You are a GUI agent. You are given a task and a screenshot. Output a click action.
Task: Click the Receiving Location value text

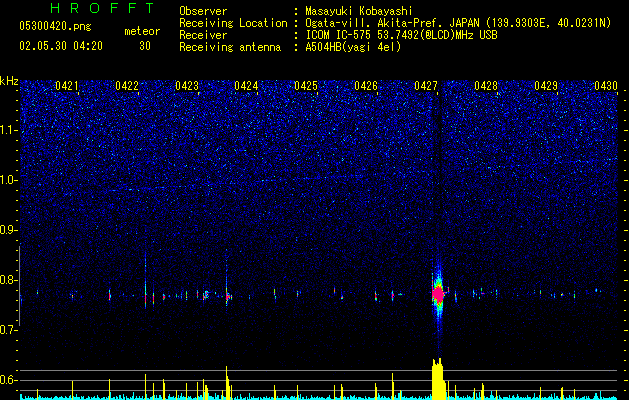click(x=458, y=23)
